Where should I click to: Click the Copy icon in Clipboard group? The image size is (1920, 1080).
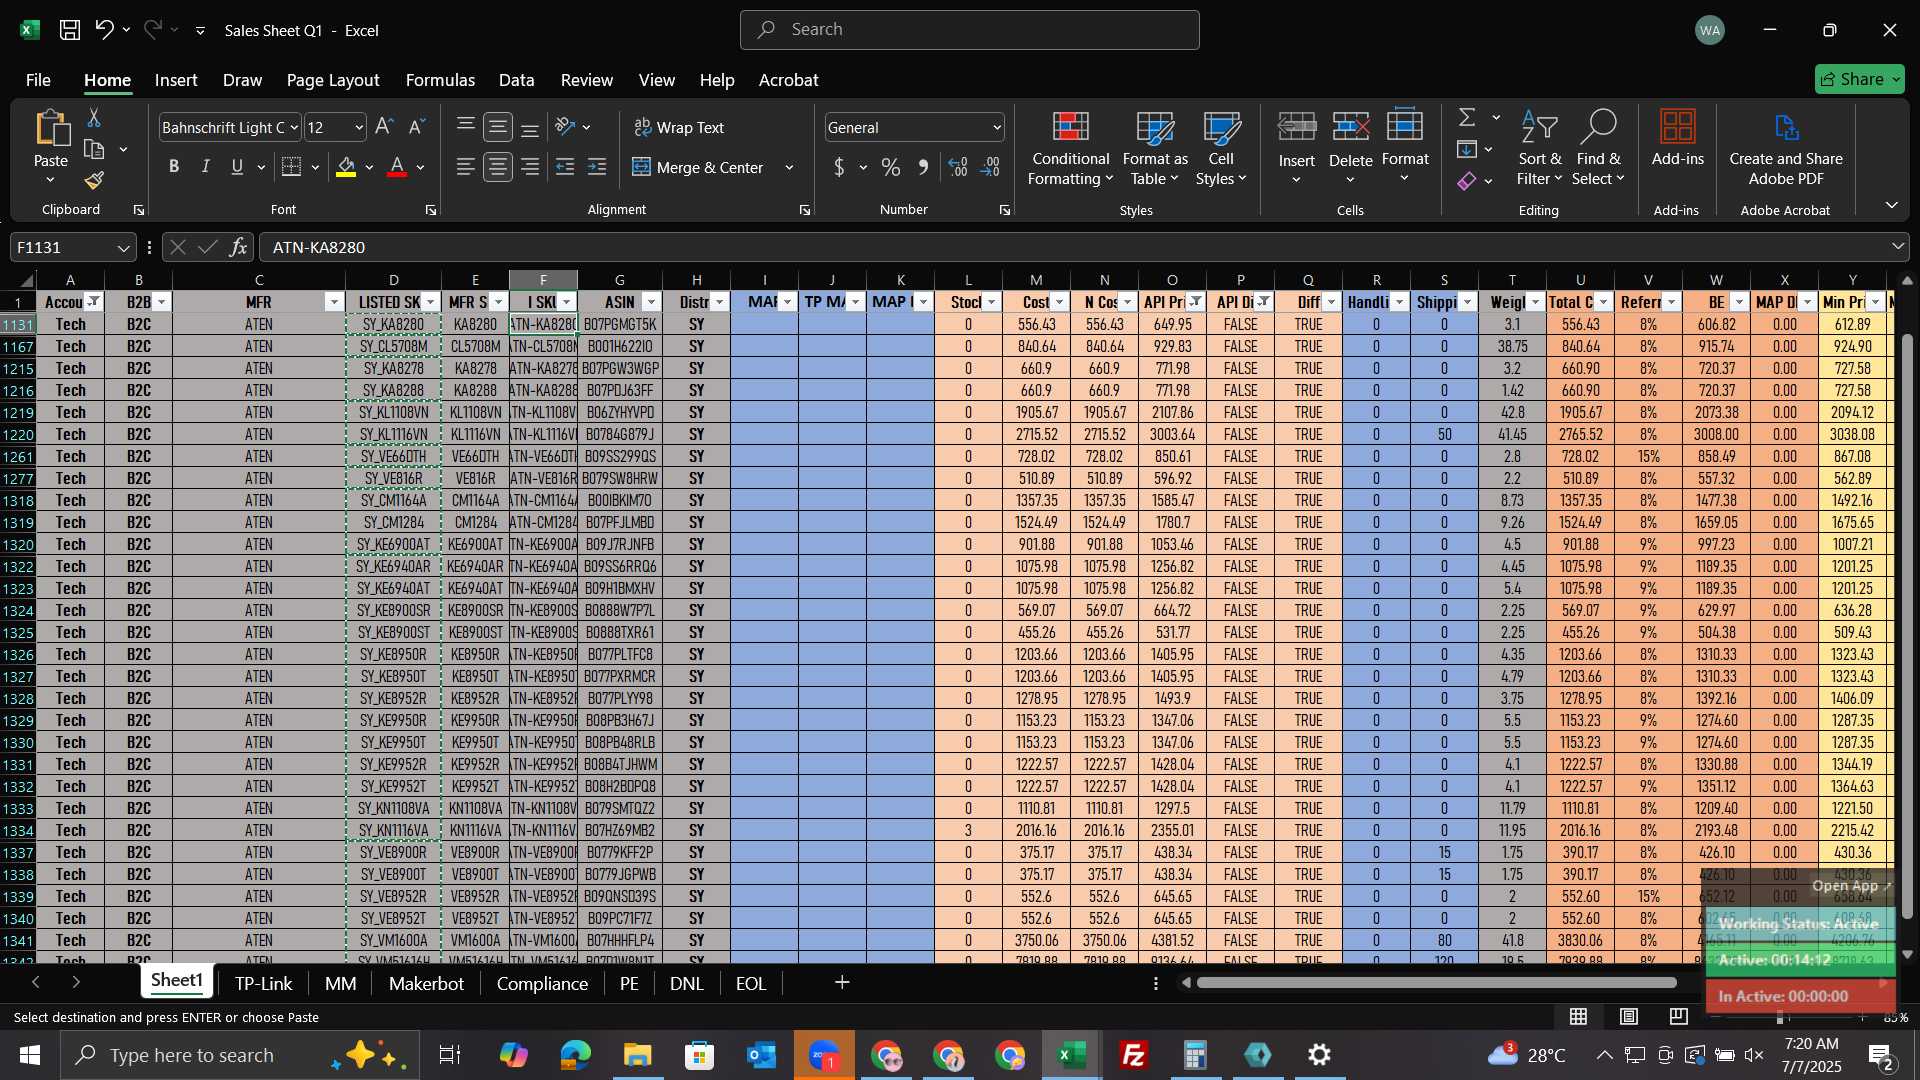click(94, 149)
